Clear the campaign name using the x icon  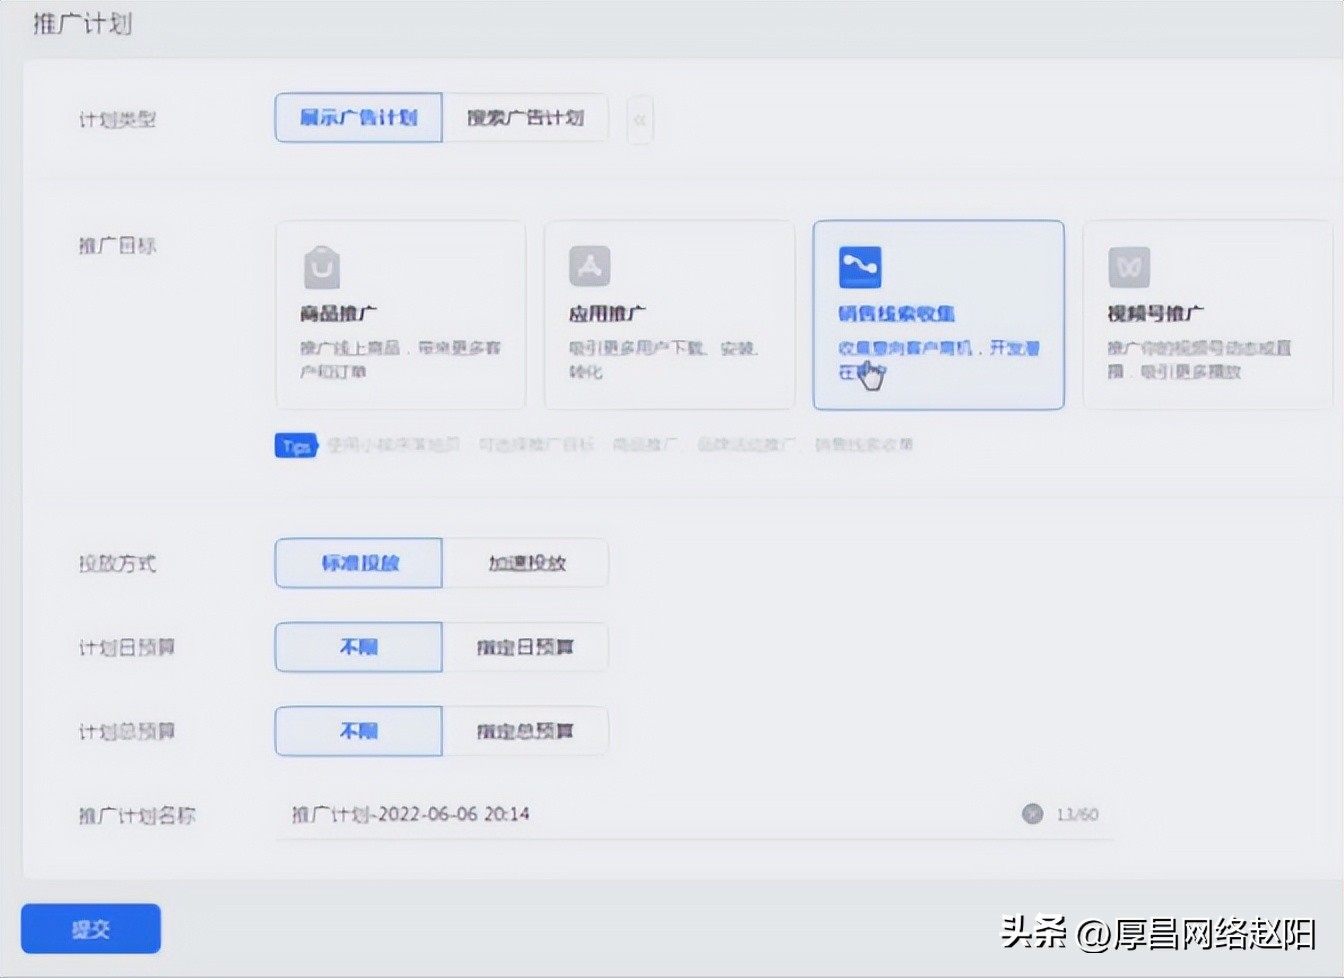pos(1031,814)
